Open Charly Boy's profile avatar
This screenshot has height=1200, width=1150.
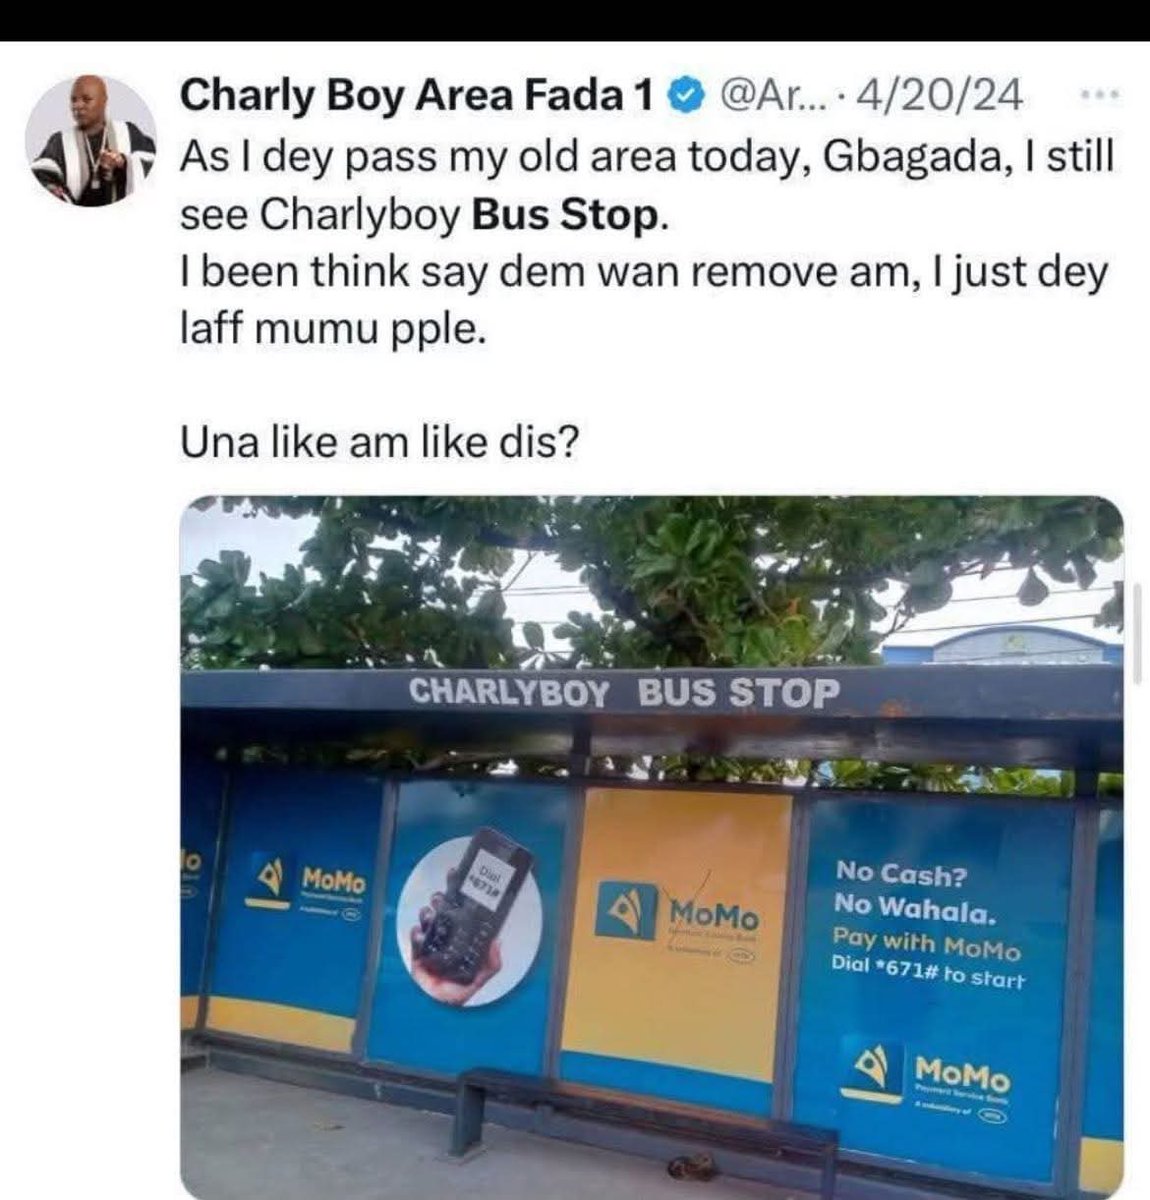point(91,142)
